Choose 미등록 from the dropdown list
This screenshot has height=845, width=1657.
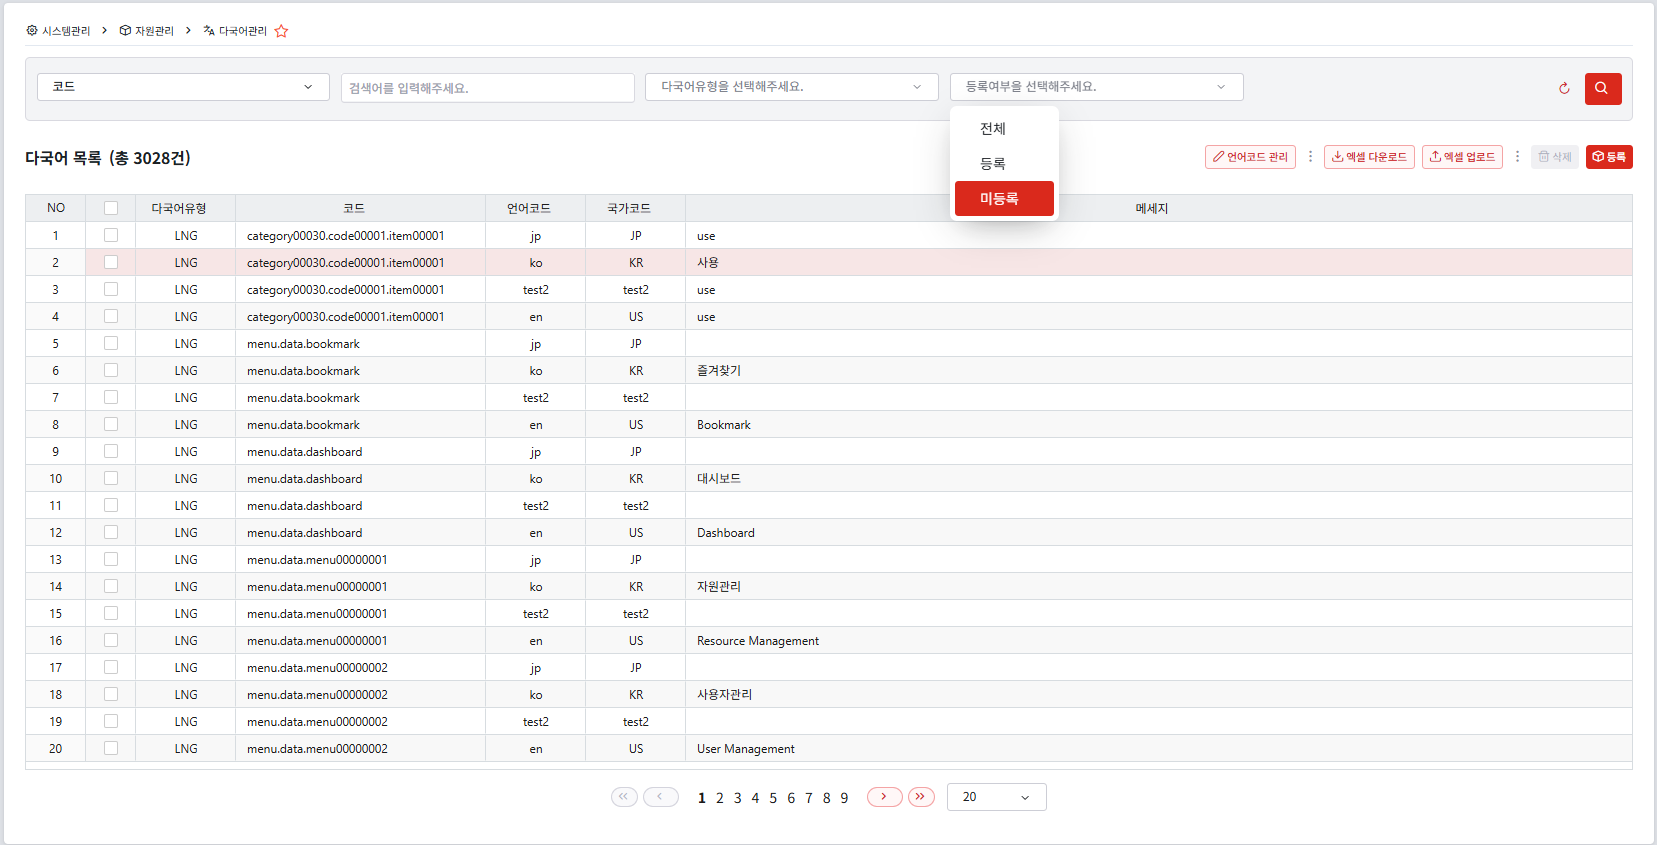[1004, 198]
